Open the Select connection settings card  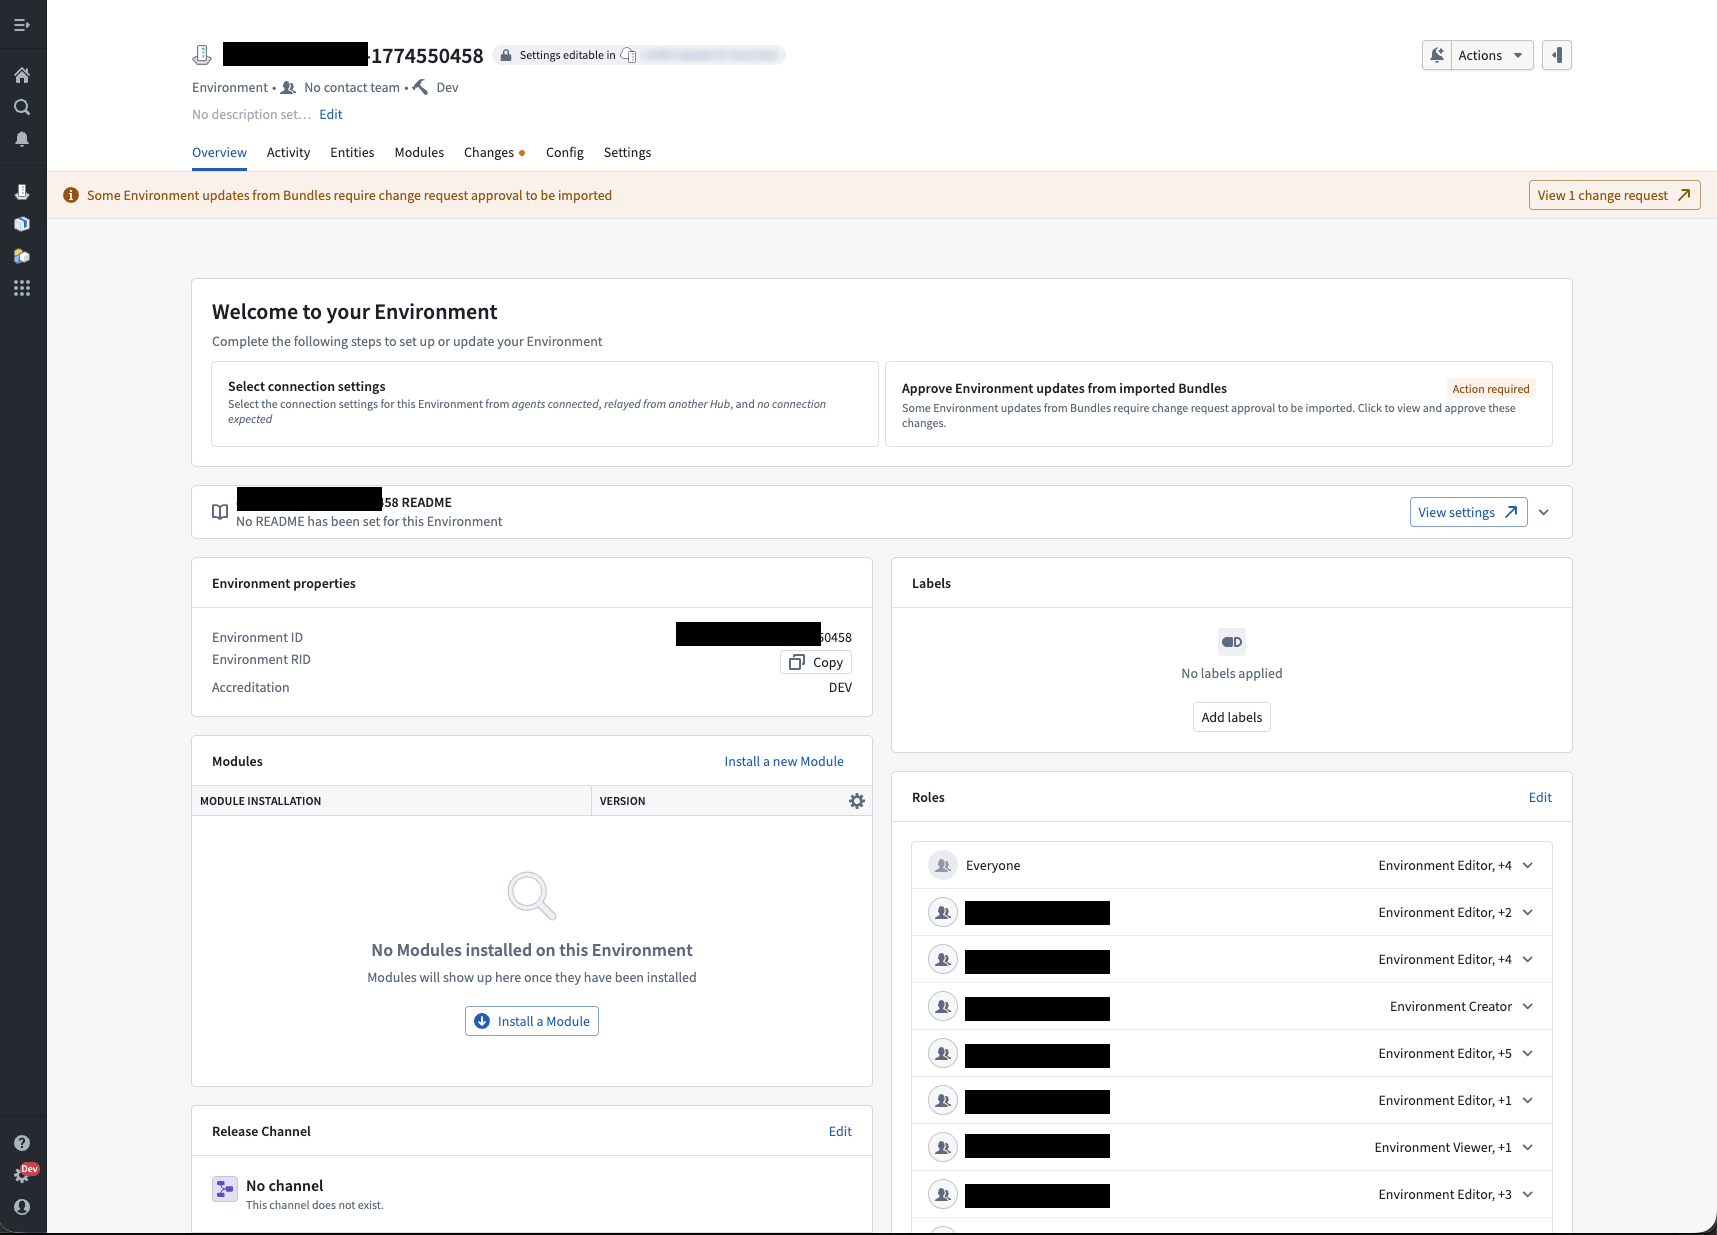point(545,404)
